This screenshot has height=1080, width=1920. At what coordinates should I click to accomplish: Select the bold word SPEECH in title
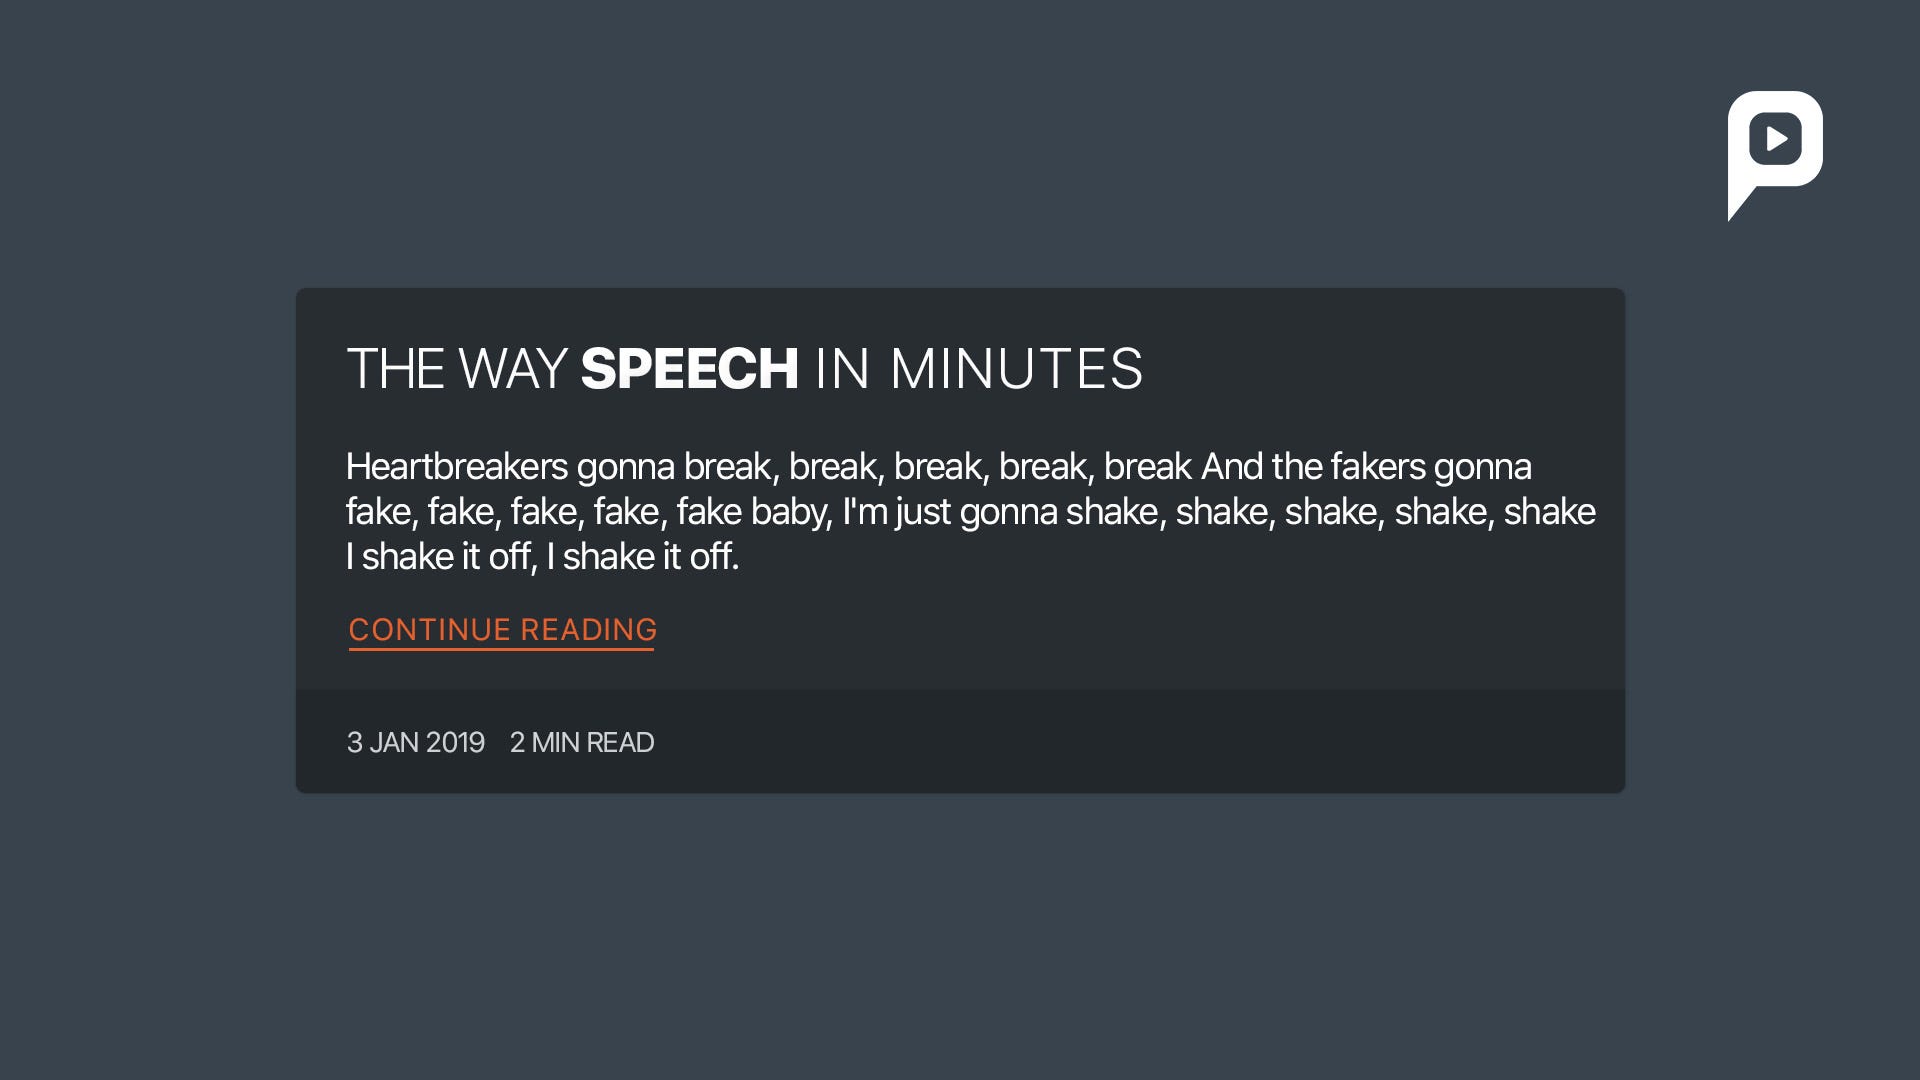[692, 368]
